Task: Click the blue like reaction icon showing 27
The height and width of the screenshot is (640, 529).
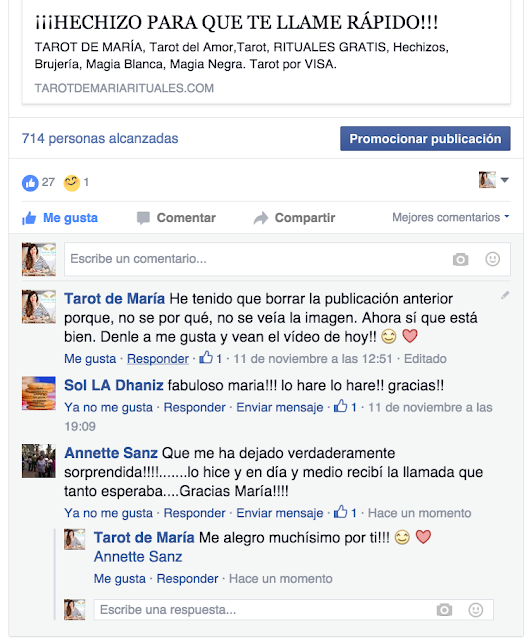Action: (x=30, y=183)
